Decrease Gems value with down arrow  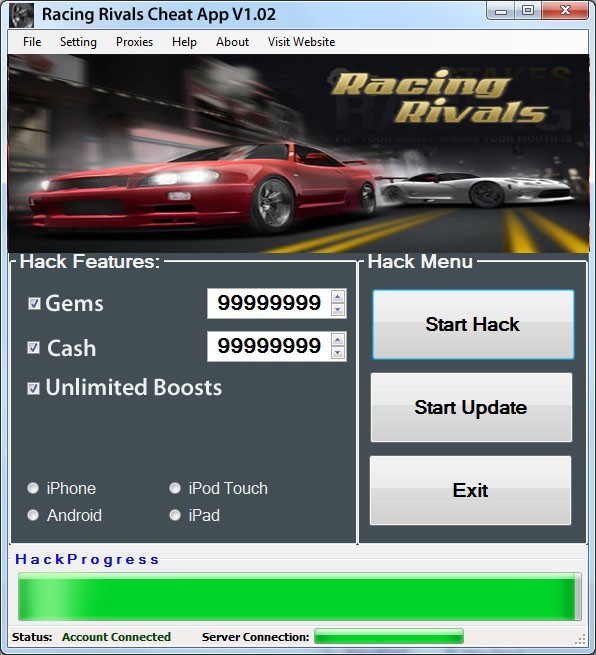click(338, 310)
